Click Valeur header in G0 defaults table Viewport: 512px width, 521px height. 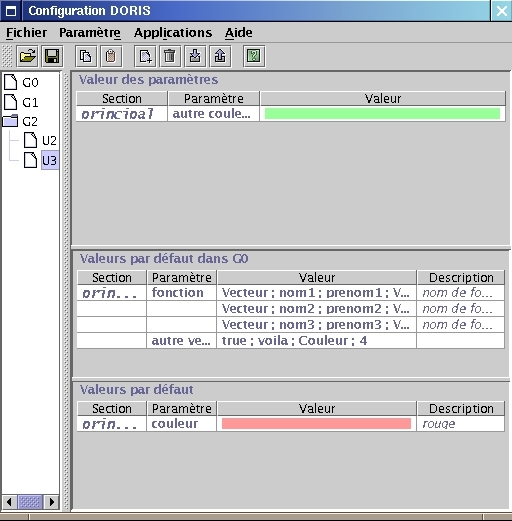pos(317,277)
